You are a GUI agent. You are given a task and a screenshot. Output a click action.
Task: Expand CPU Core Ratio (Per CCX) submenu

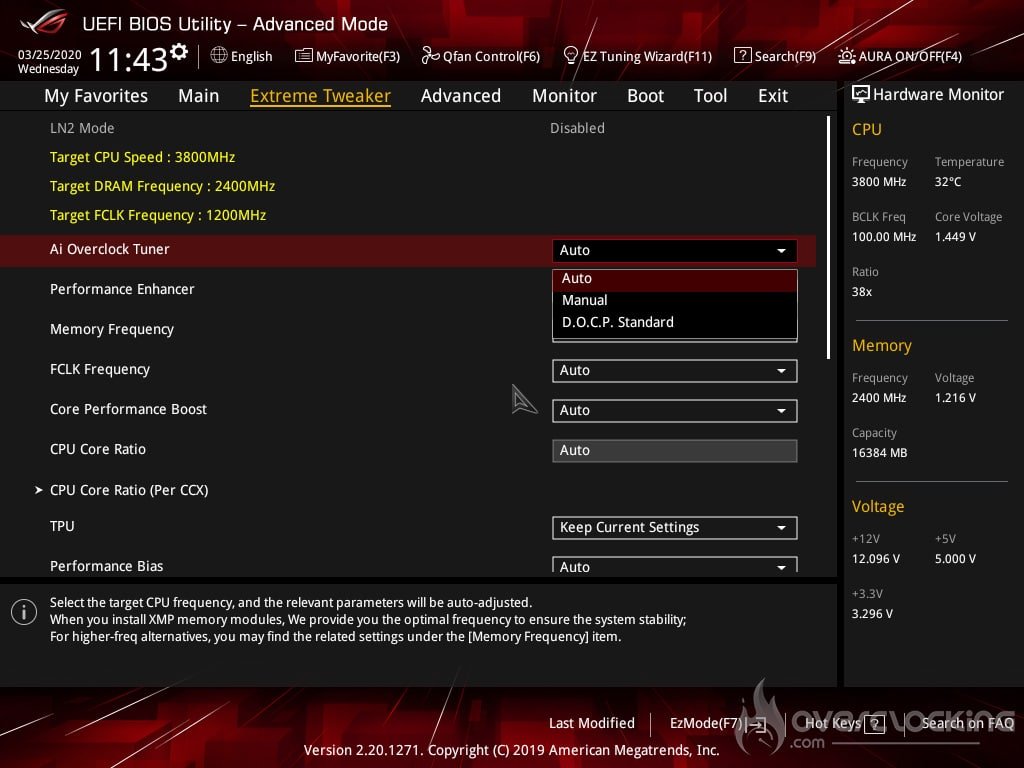click(x=129, y=490)
